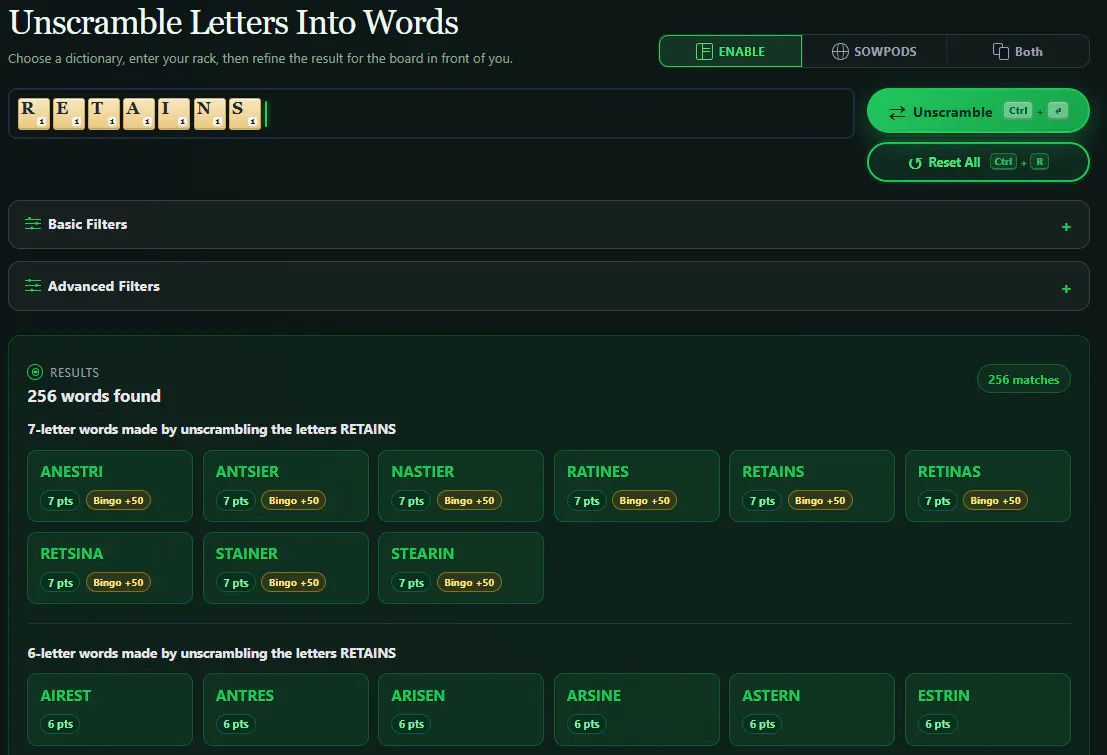Open the ARISEN word card
Image resolution: width=1107 pixels, height=755 pixels.
(461, 709)
